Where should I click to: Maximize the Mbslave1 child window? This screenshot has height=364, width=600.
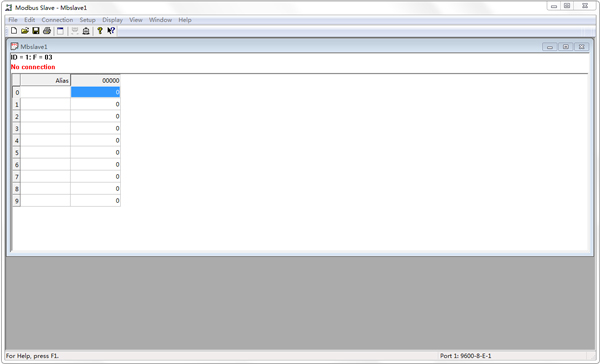coord(566,47)
